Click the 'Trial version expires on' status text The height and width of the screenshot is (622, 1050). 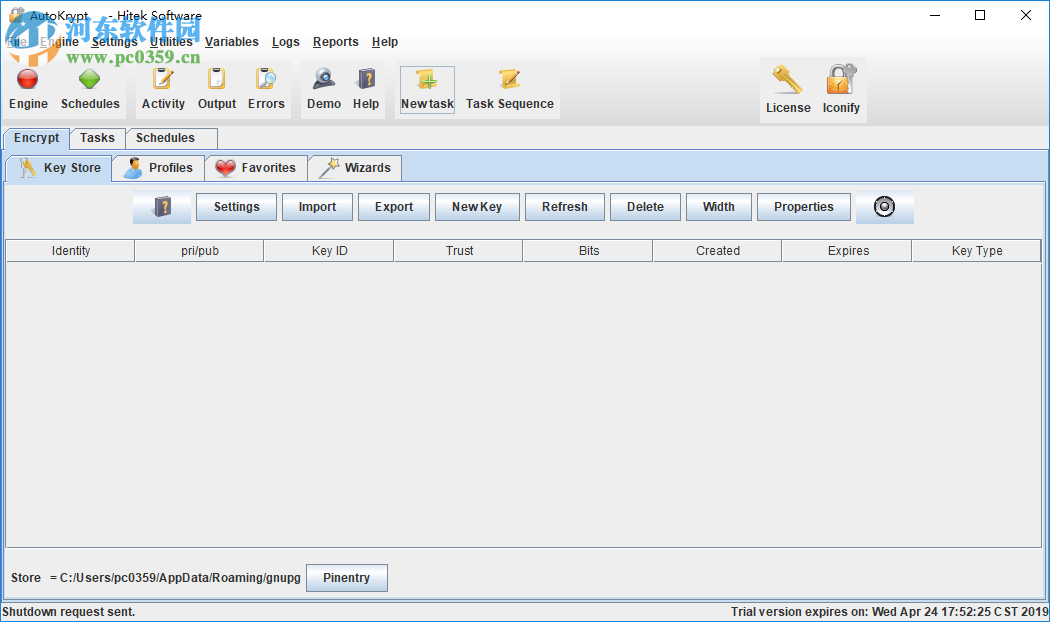889,612
